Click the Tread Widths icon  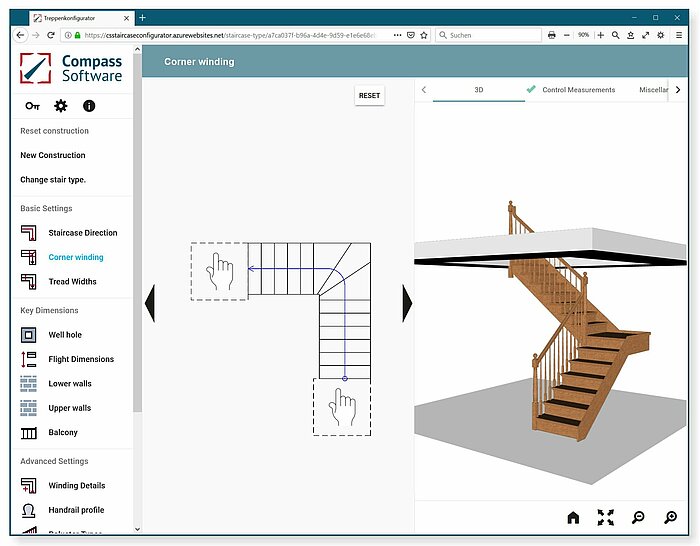tap(29, 281)
